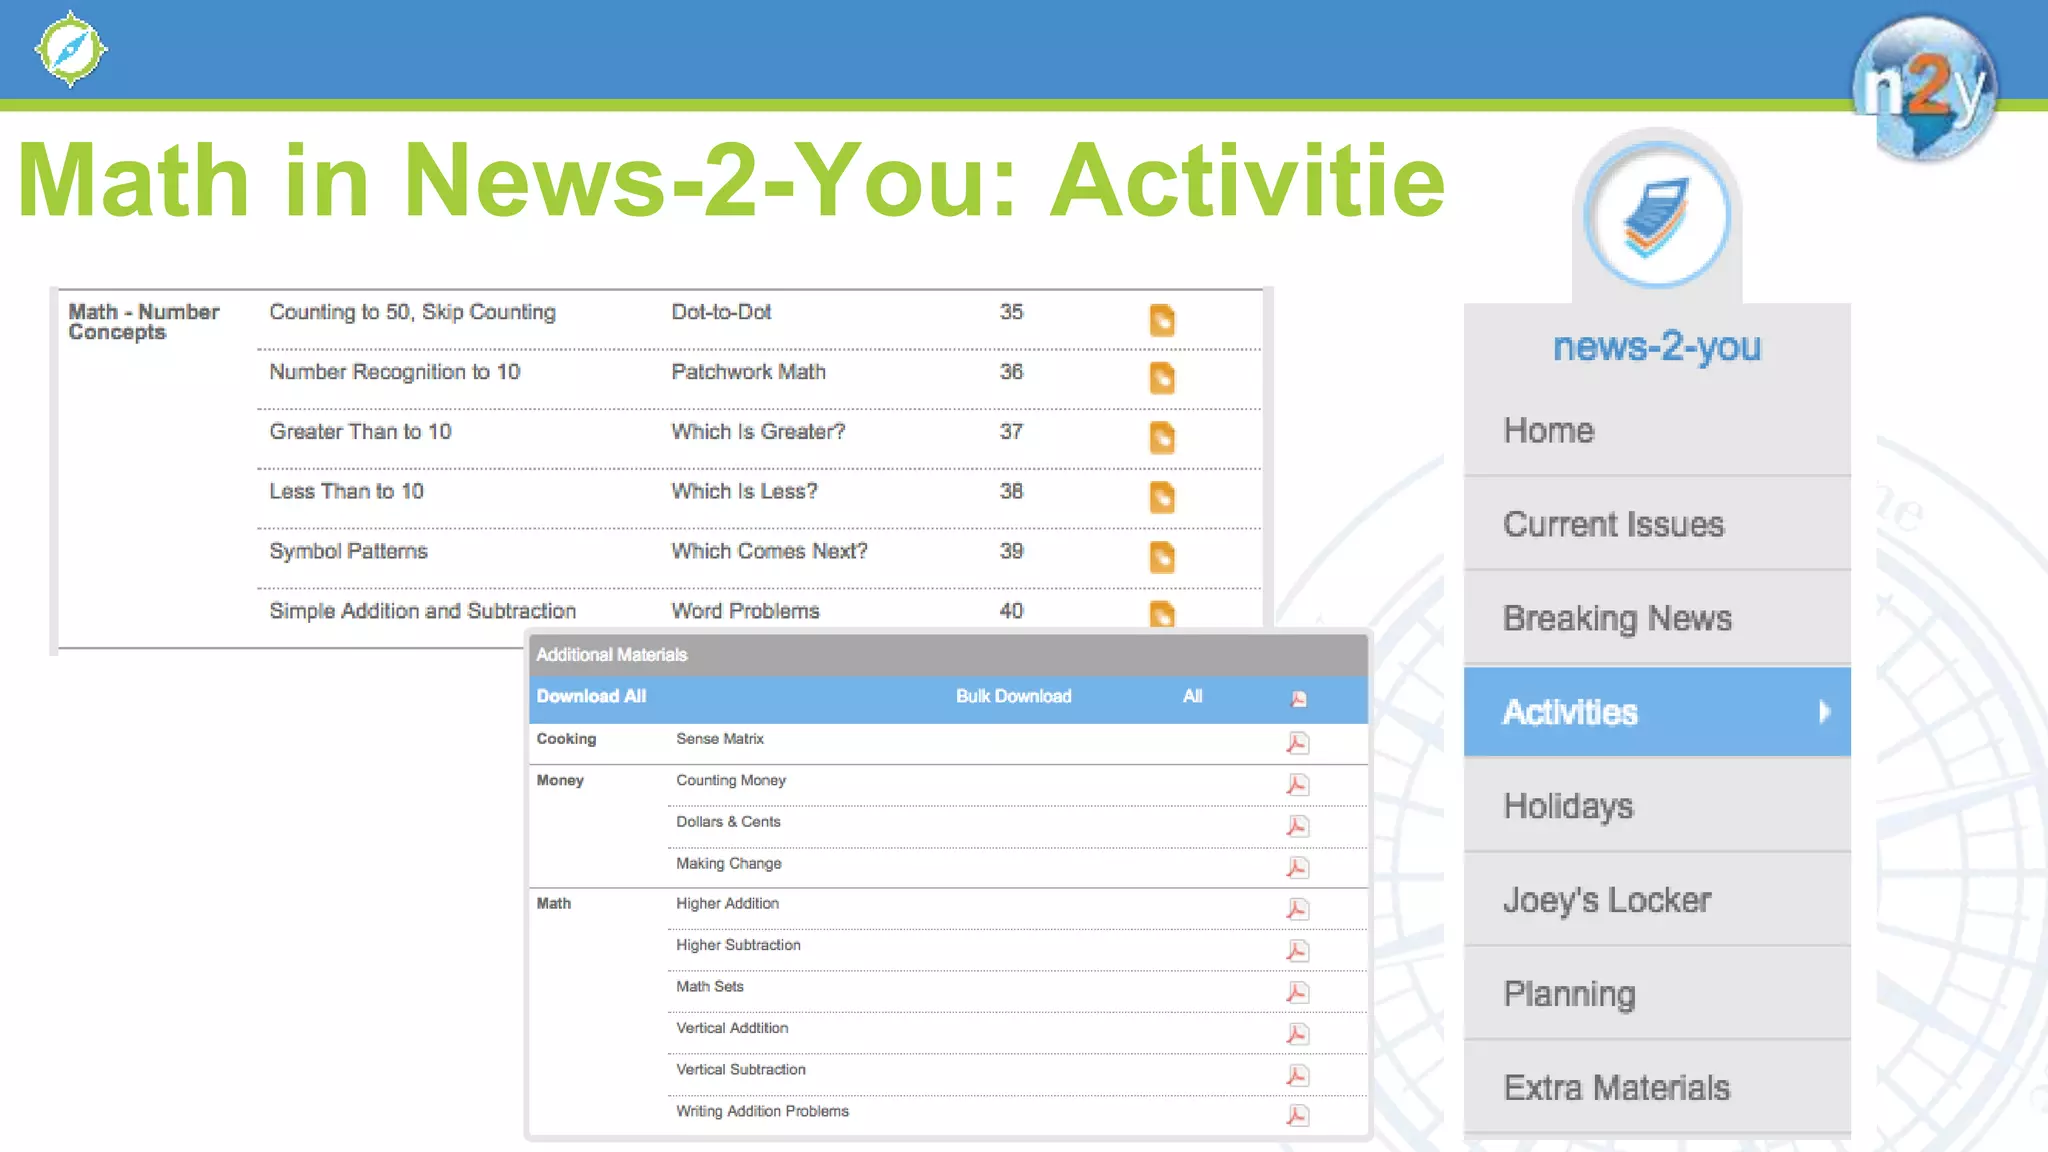Download the Counting Money PDF

pos(1297,785)
